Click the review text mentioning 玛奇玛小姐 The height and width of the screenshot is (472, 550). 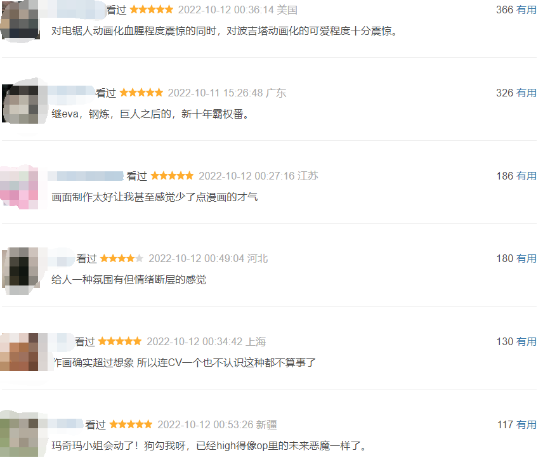pyautogui.click(x=209, y=446)
